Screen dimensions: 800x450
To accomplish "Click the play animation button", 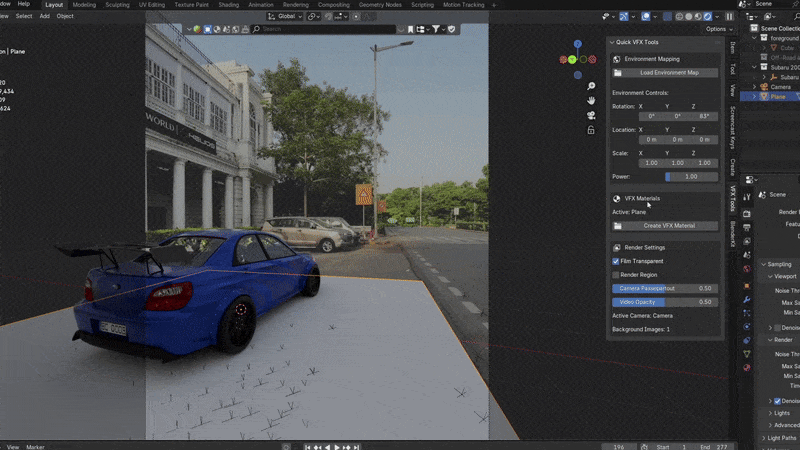I will tap(337, 447).
